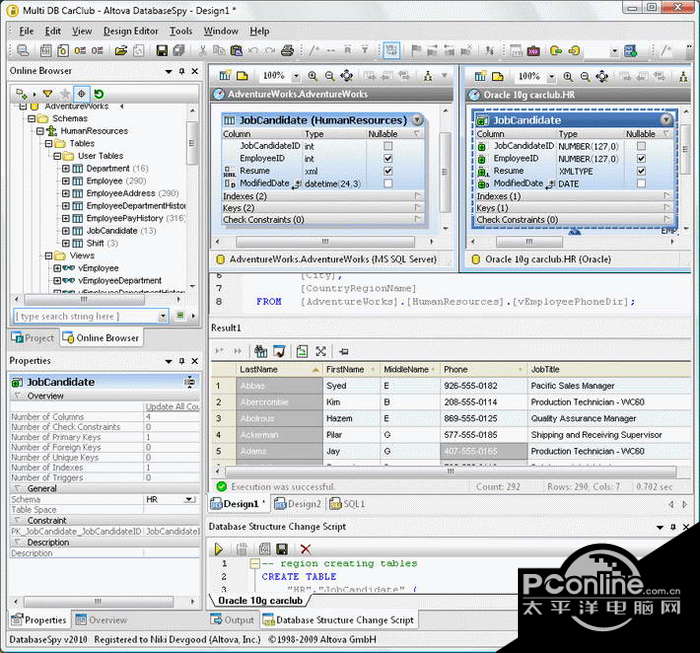Click the red X discard icon in Change Script
Viewport: 700px width, 653px height.
[x=305, y=549]
